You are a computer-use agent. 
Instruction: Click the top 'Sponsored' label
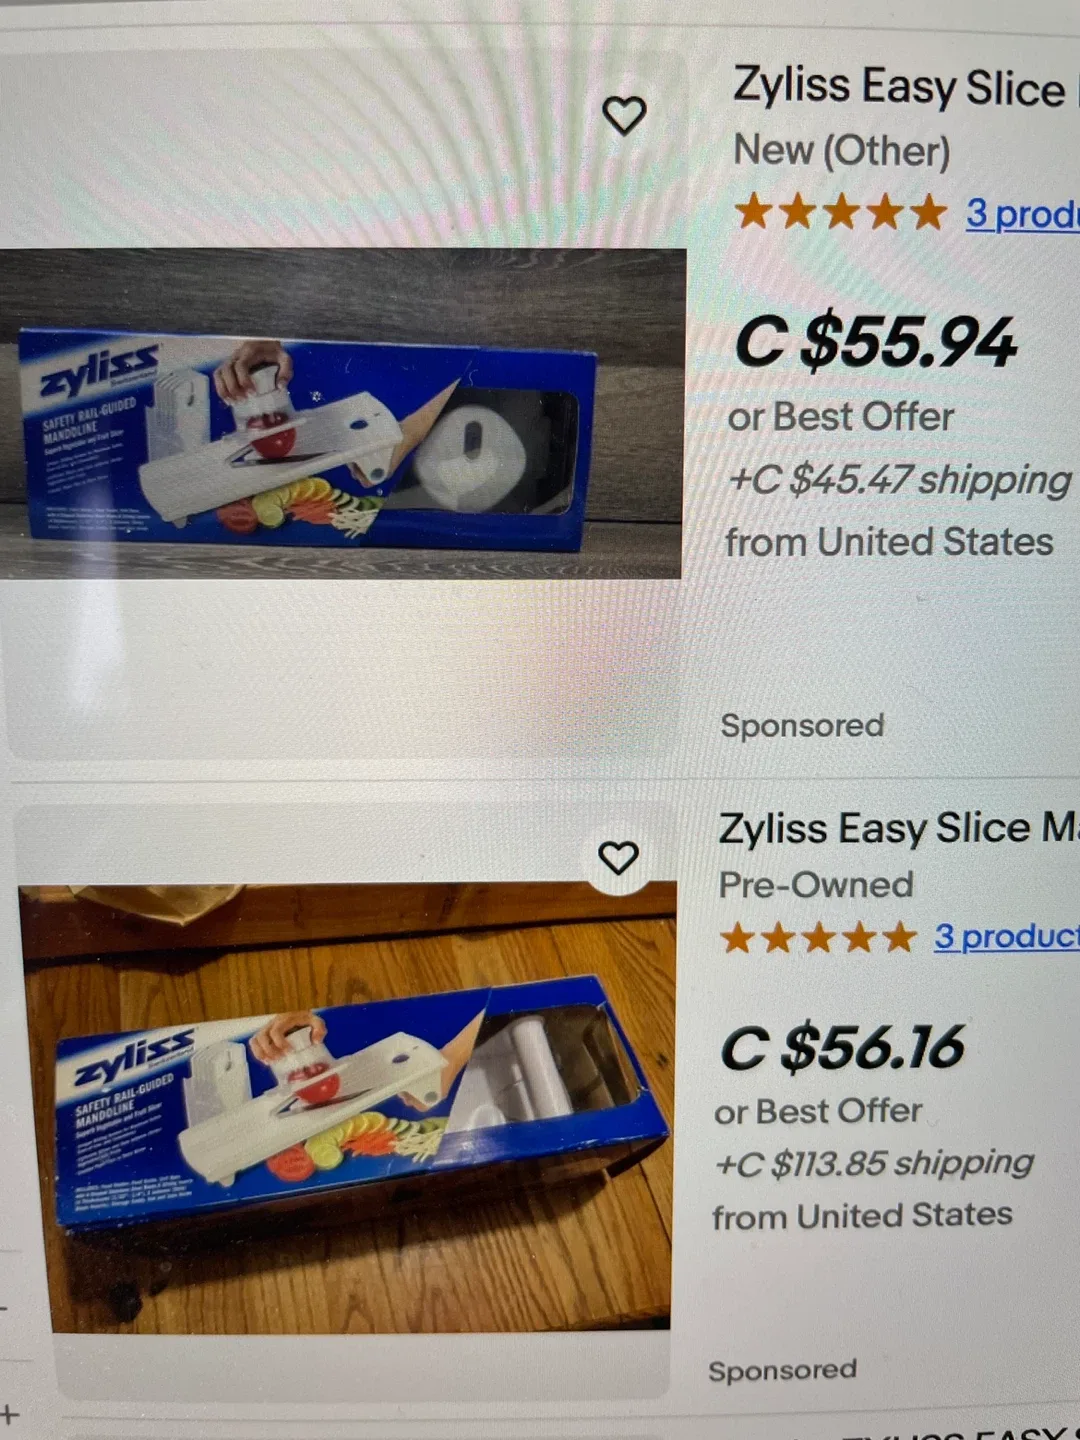pyautogui.click(x=802, y=726)
